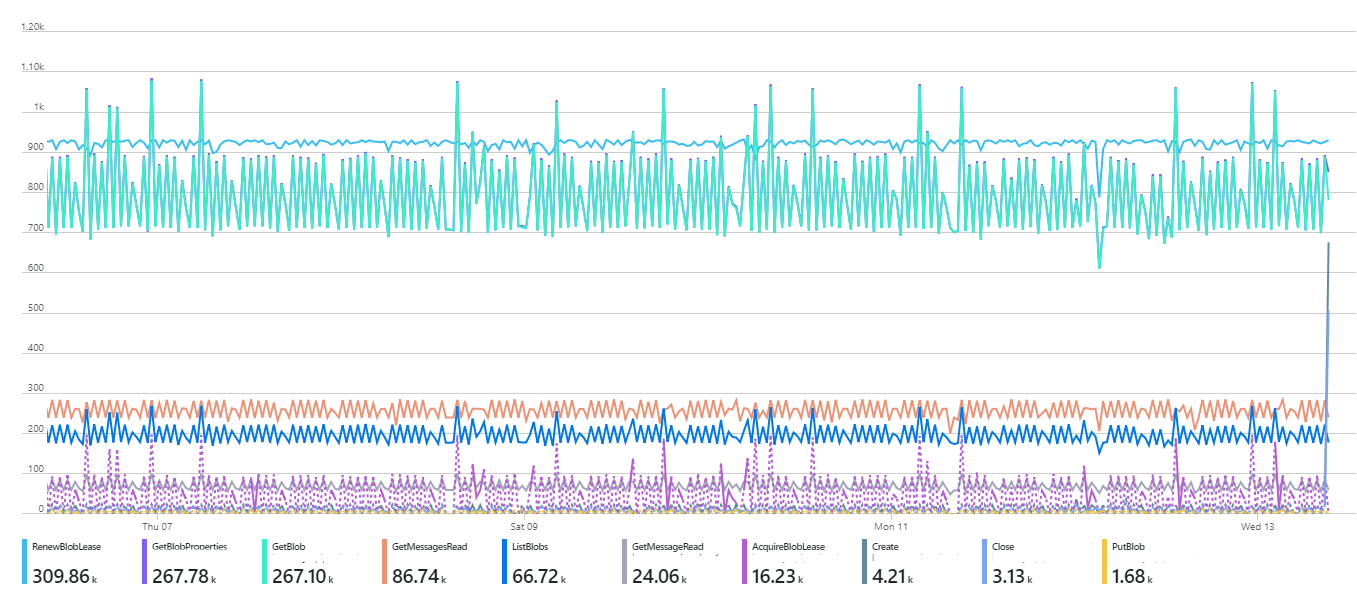Click the 300 y-axis label

point(37,390)
